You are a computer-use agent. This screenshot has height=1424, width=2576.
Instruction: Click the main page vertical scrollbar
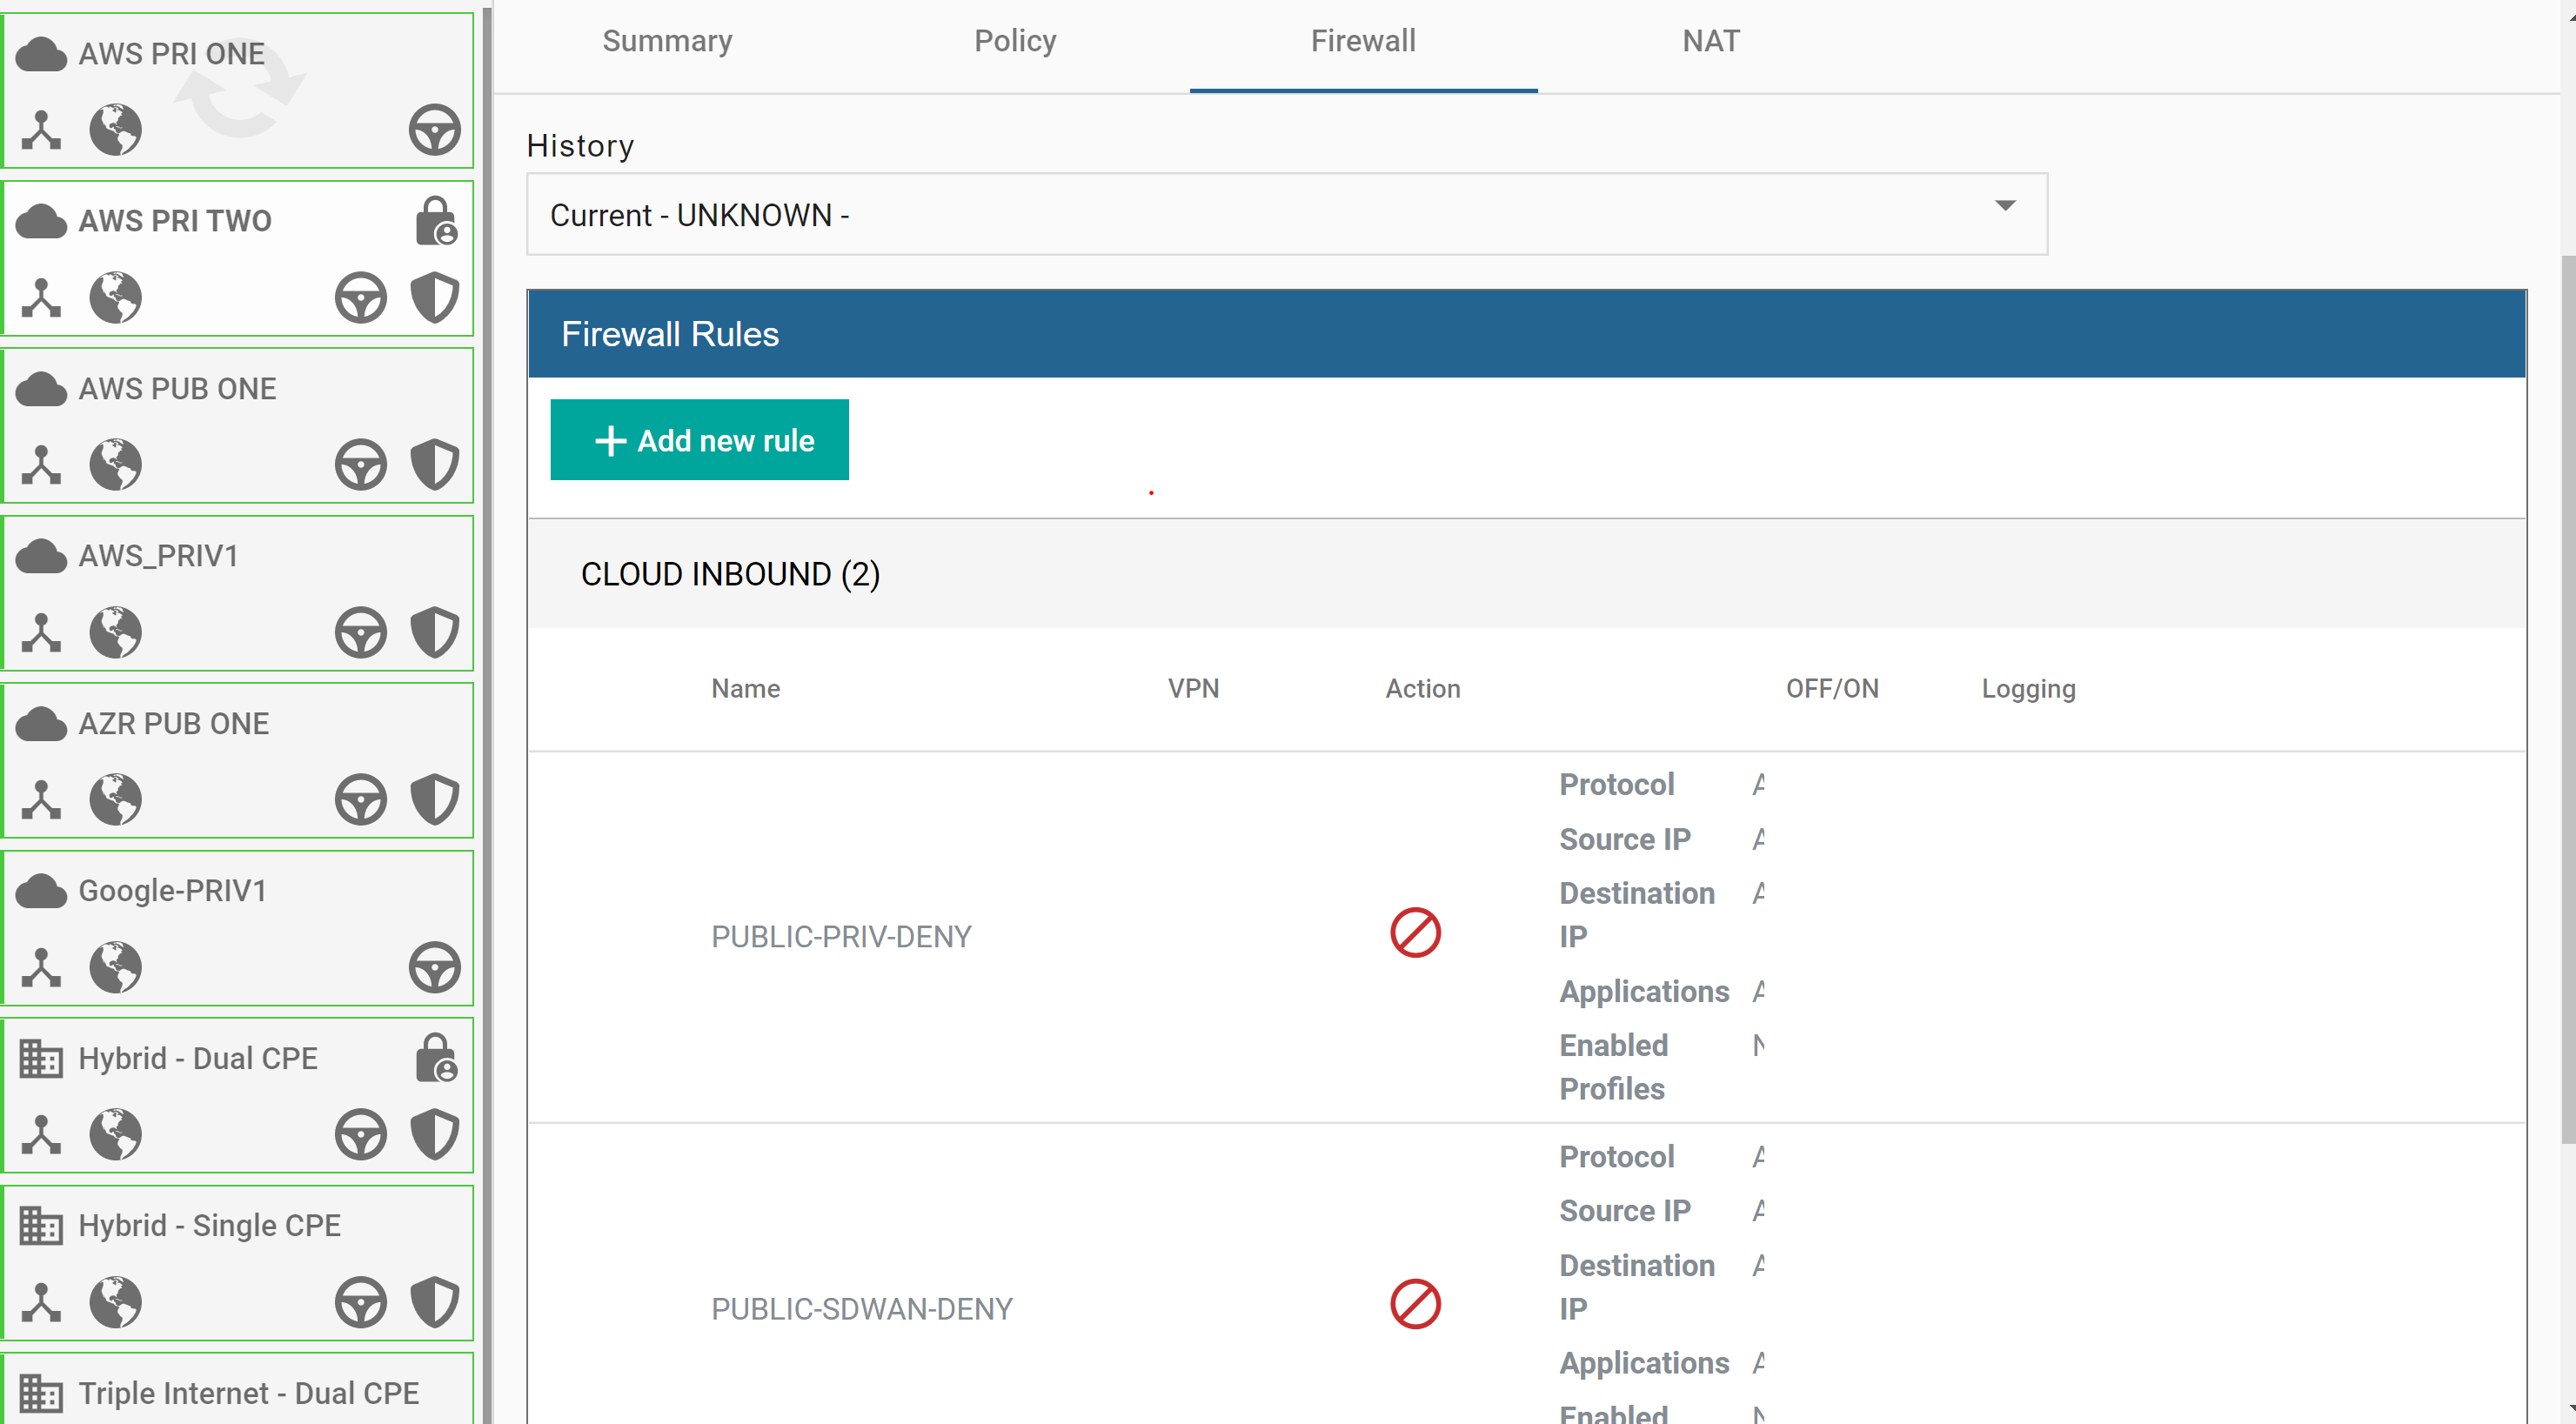pyautogui.click(x=2568, y=700)
